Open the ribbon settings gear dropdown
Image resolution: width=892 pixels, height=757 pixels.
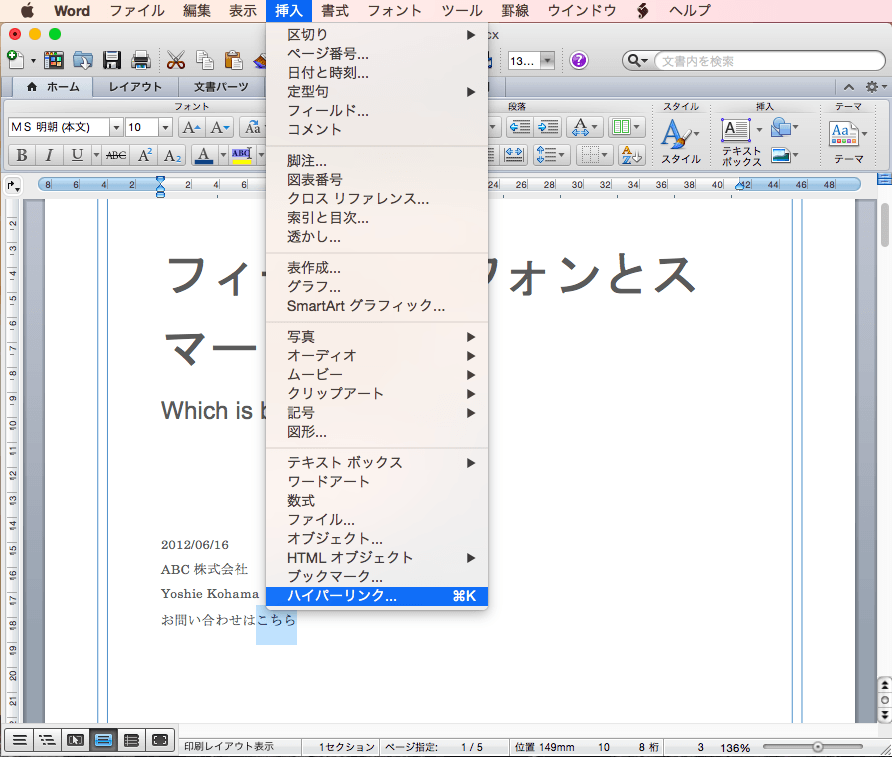[875, 86]
